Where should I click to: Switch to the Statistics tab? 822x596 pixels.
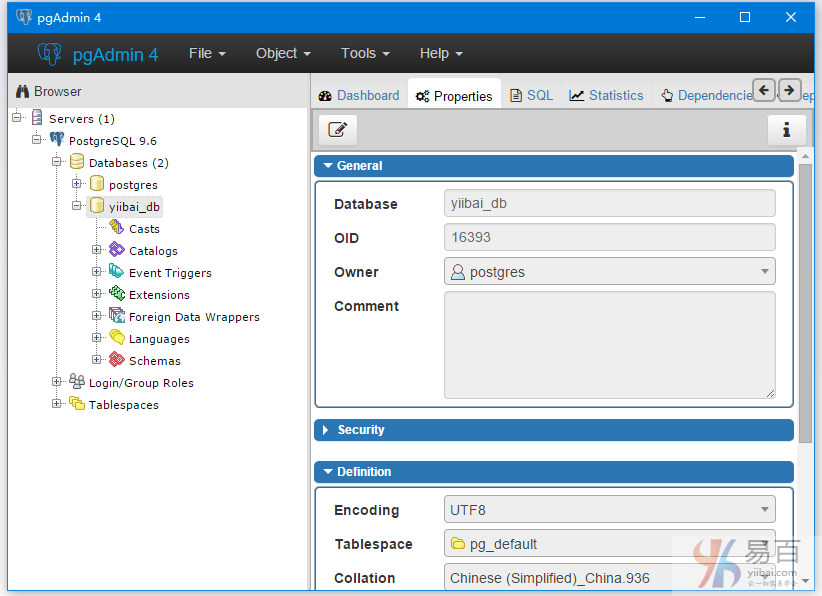coord(606,96)
